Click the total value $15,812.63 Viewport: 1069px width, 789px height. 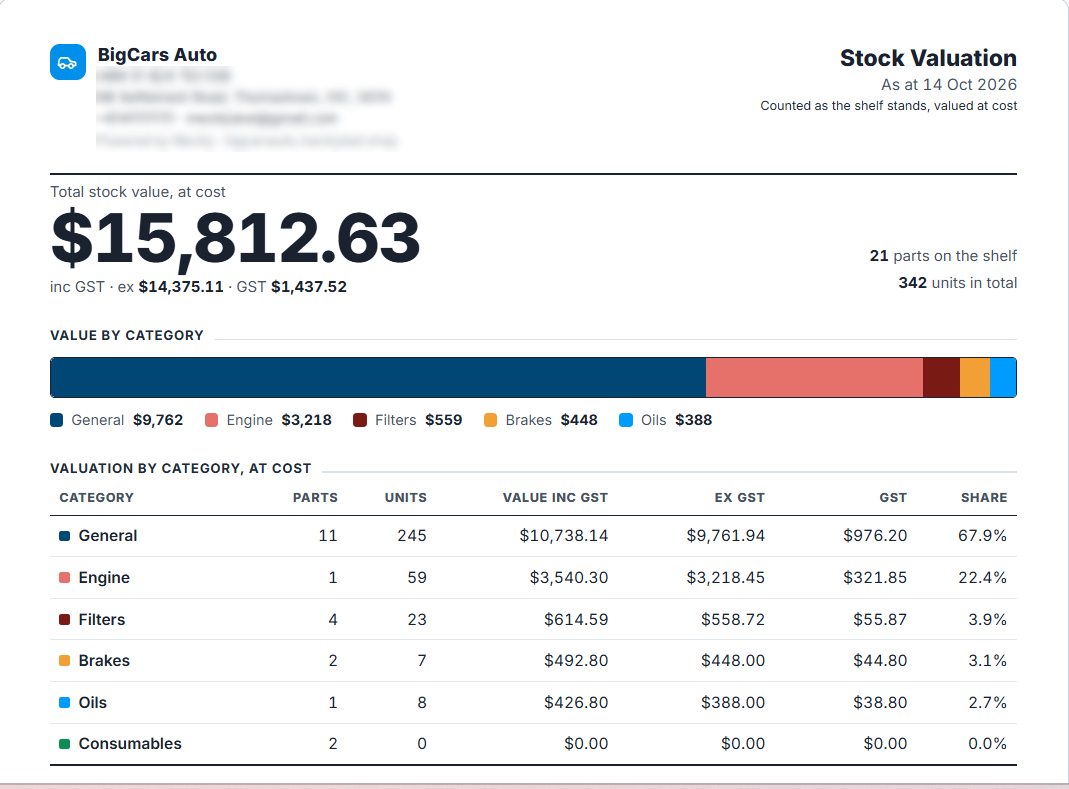coord(235,237)
